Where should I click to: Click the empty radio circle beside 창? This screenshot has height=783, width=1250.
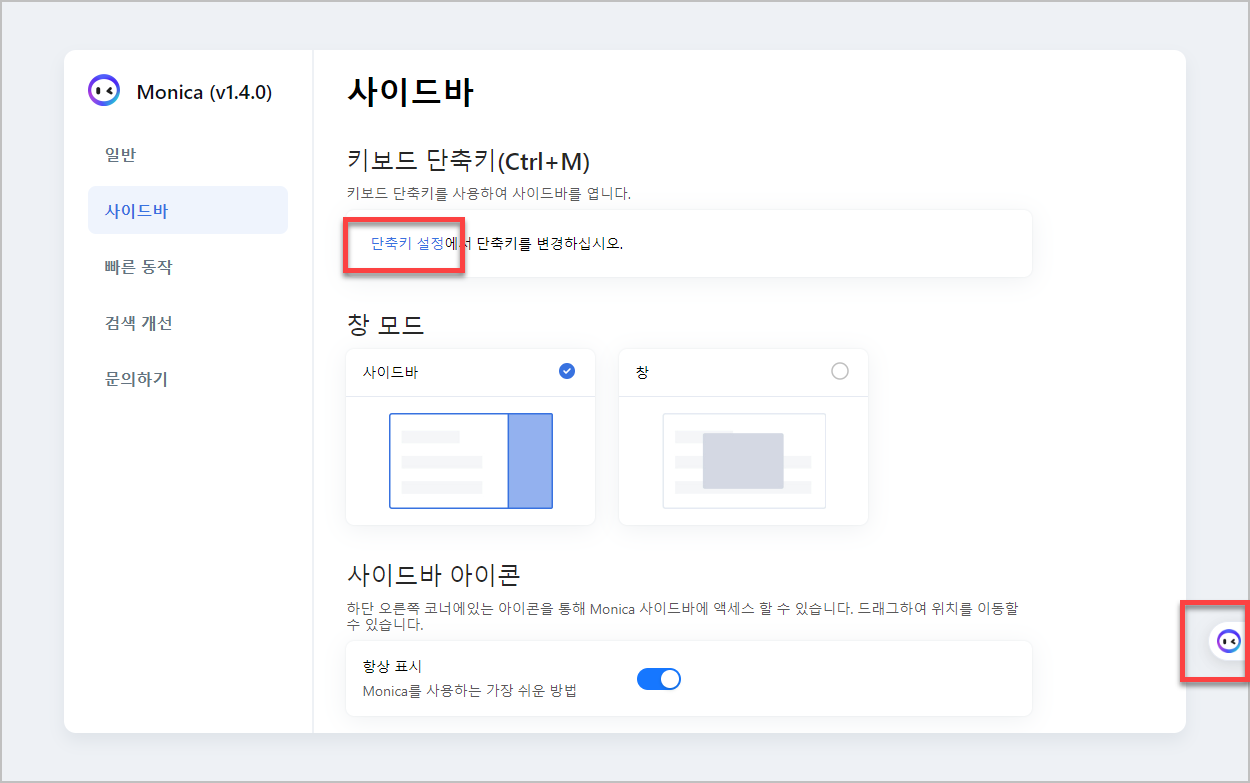point(840,371)
